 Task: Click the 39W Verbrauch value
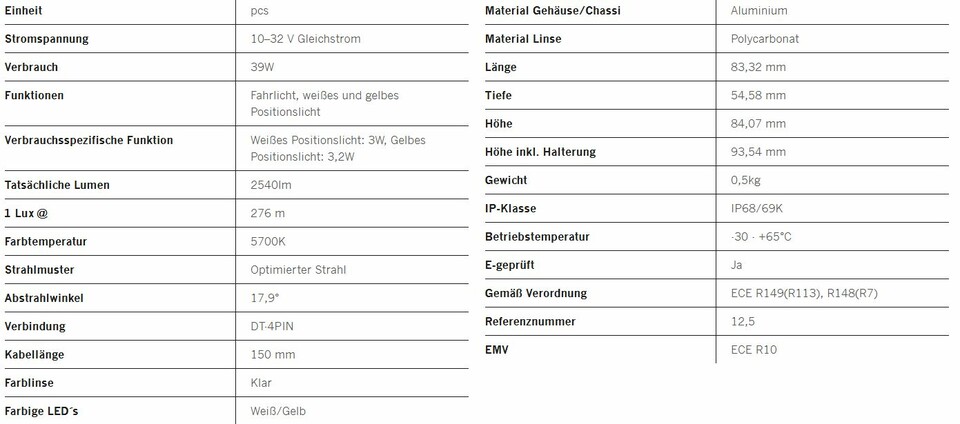click(264, 67)
